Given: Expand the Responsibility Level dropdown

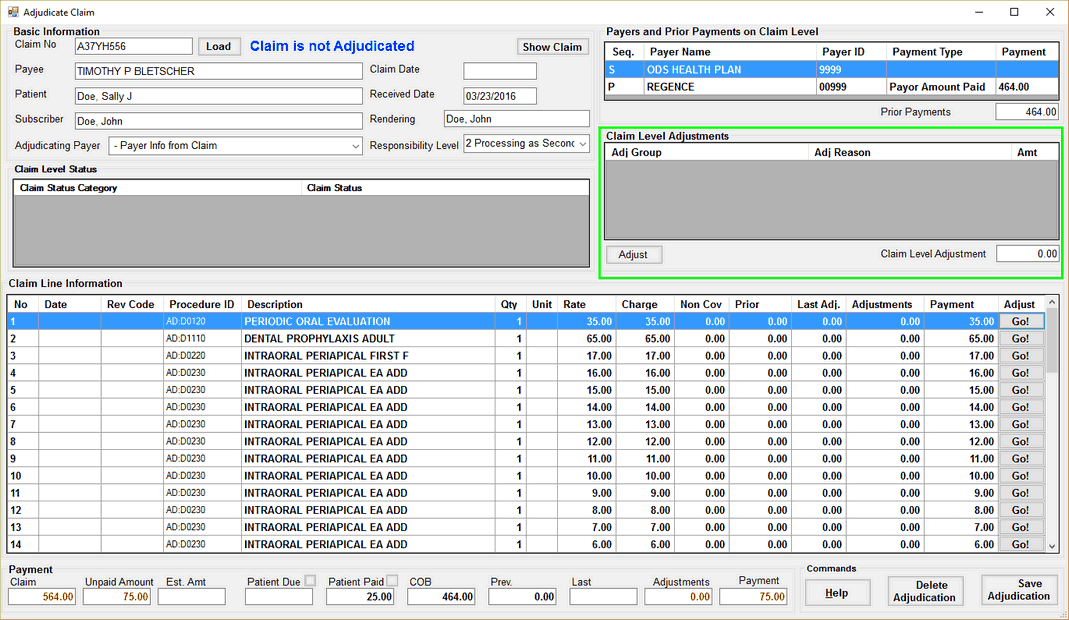Looking at the screenshot, I should [x=583, y=144].
